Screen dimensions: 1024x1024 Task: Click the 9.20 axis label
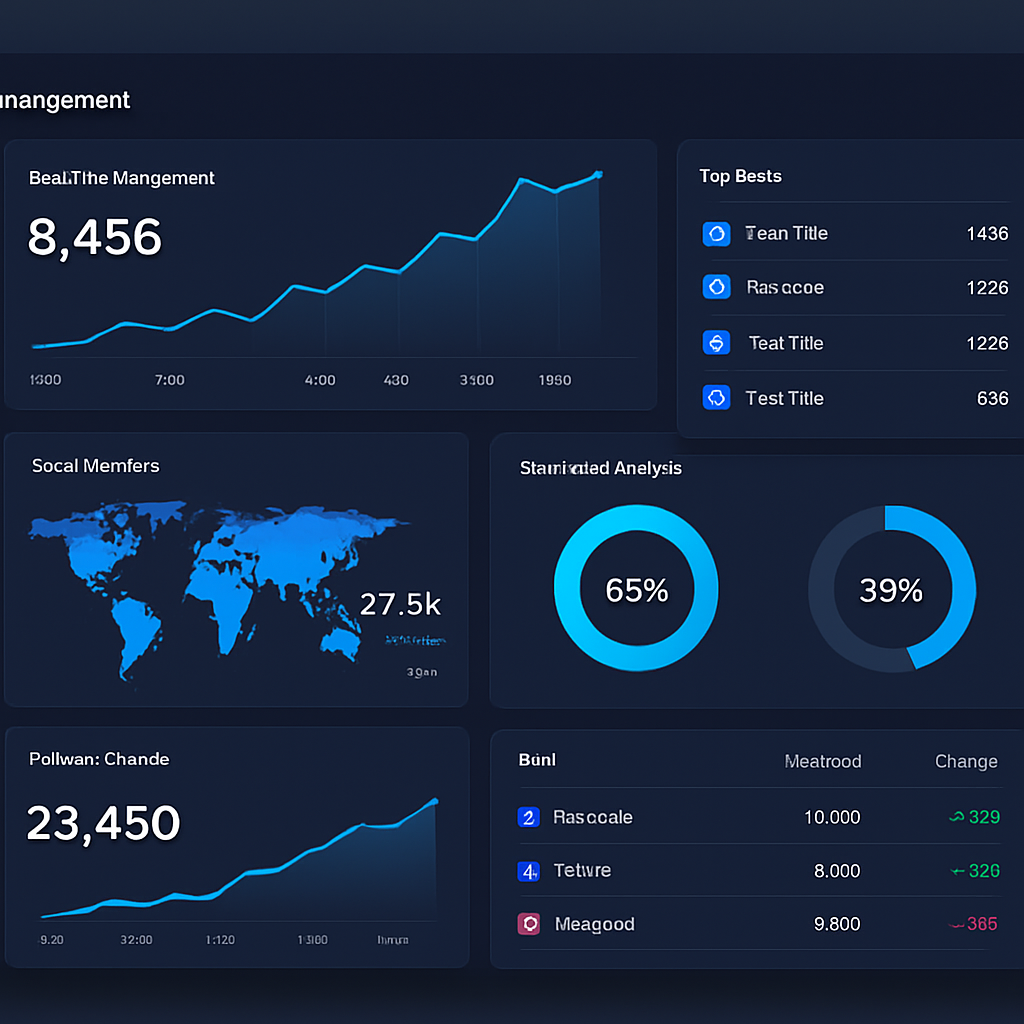click(52, 940)
